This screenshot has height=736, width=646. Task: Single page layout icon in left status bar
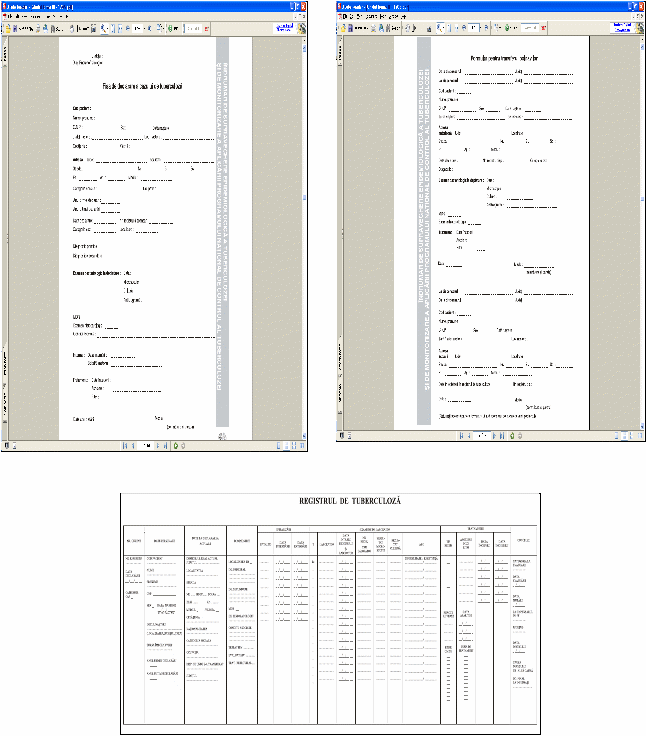click(279, 445)
